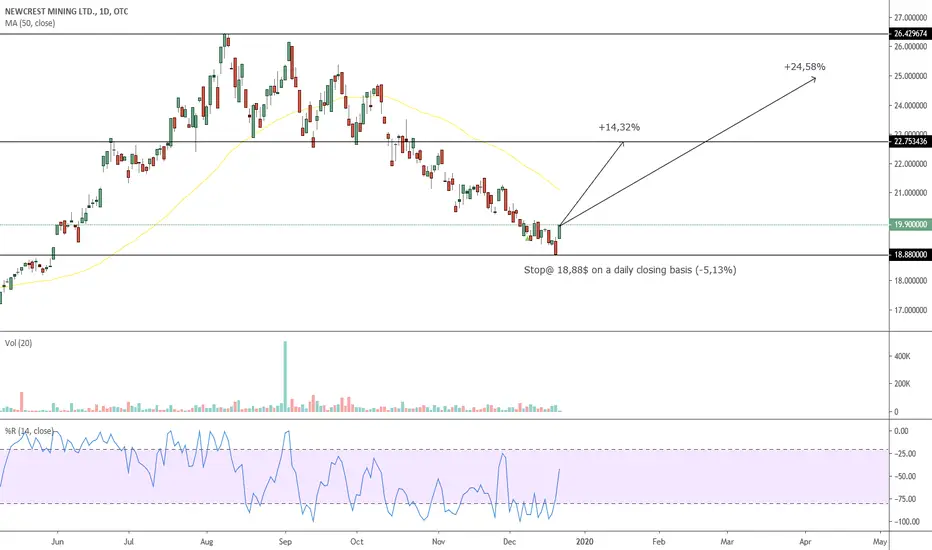Click the Stop@ 18,88$ annotation text
The width and height of the screenshot is (932, 550).
click(x=630, y=270)
